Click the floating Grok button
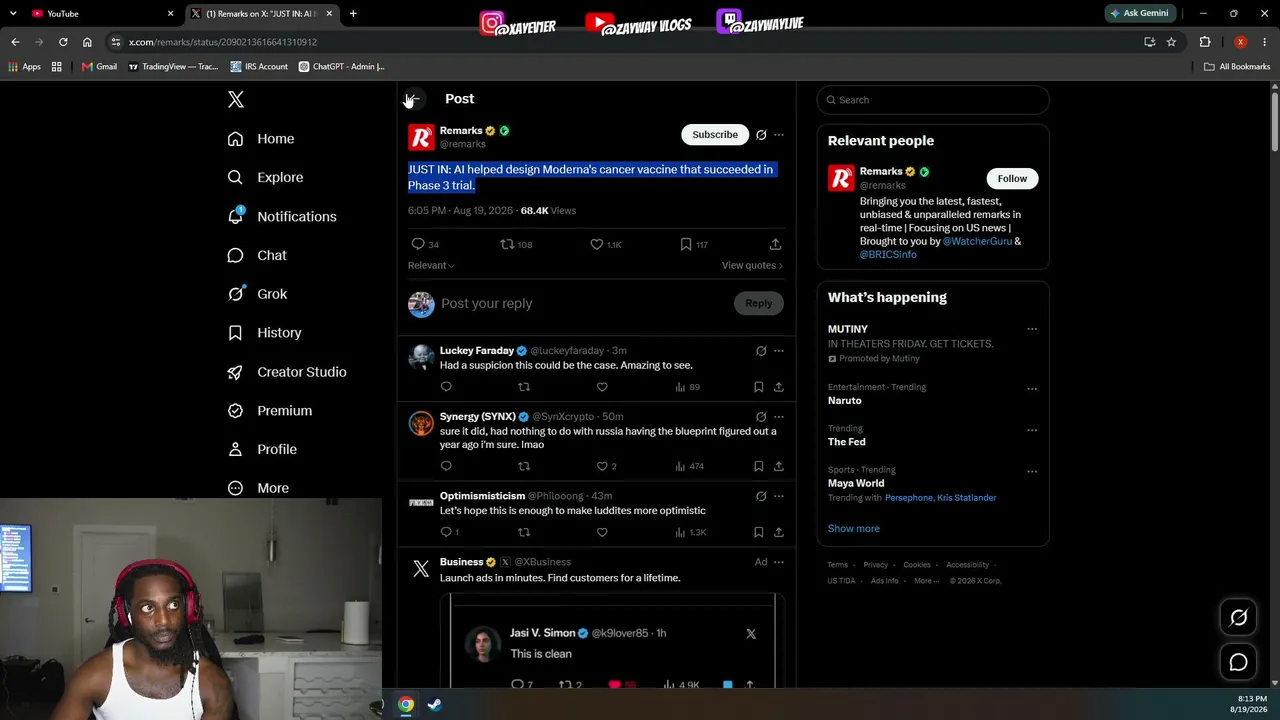This screenshot has width=1280, height=720. [1238, 618]
